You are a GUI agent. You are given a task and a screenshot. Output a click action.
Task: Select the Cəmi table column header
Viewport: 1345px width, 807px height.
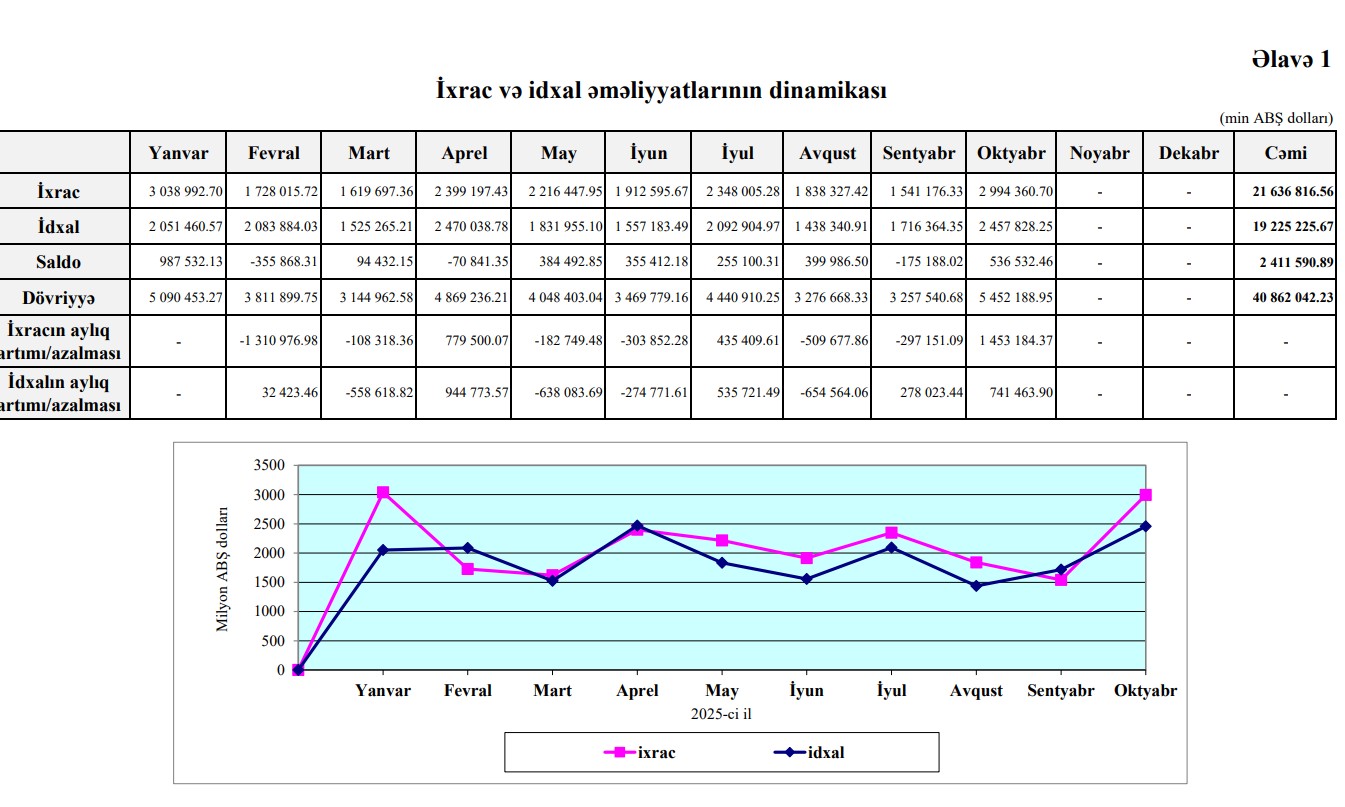[1284, 153]
